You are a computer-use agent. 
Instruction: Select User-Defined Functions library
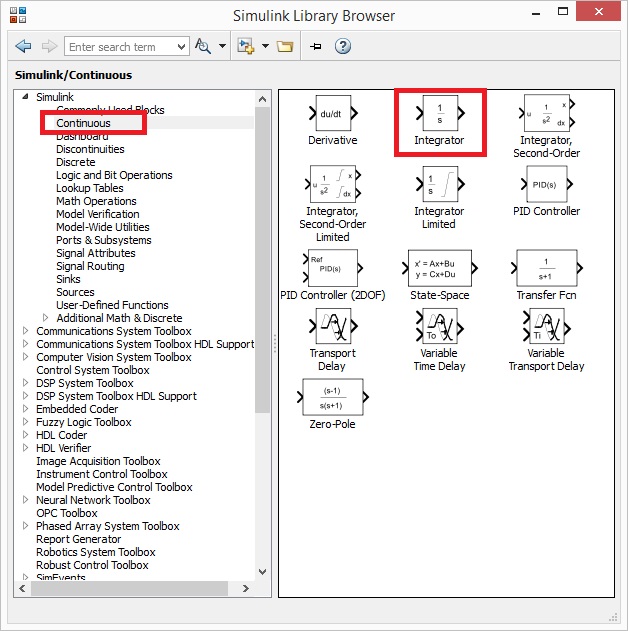click(112, 305)
